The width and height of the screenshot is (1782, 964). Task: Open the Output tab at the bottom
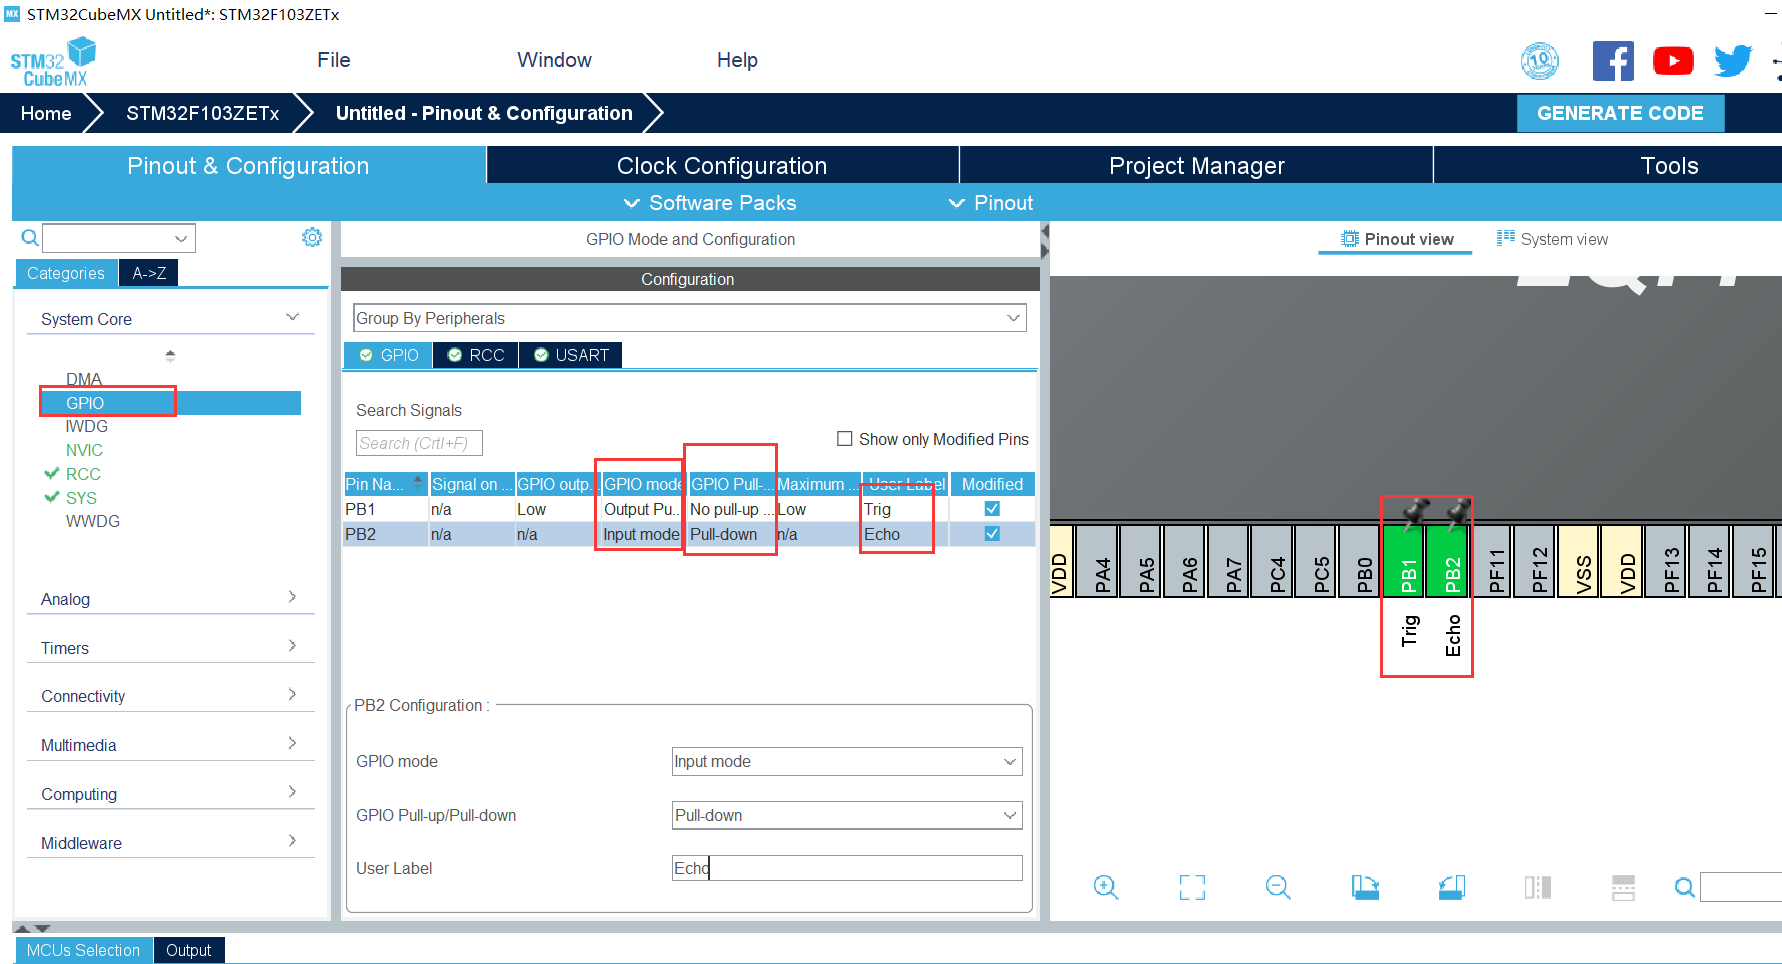(x=189, y=950)
